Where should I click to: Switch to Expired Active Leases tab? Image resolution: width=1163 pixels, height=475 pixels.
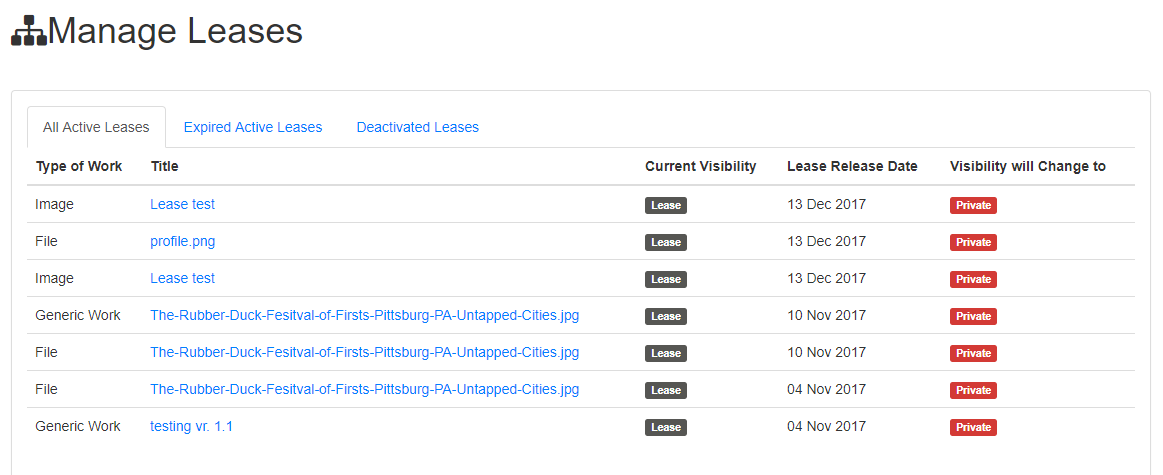(x=253, y=127)
